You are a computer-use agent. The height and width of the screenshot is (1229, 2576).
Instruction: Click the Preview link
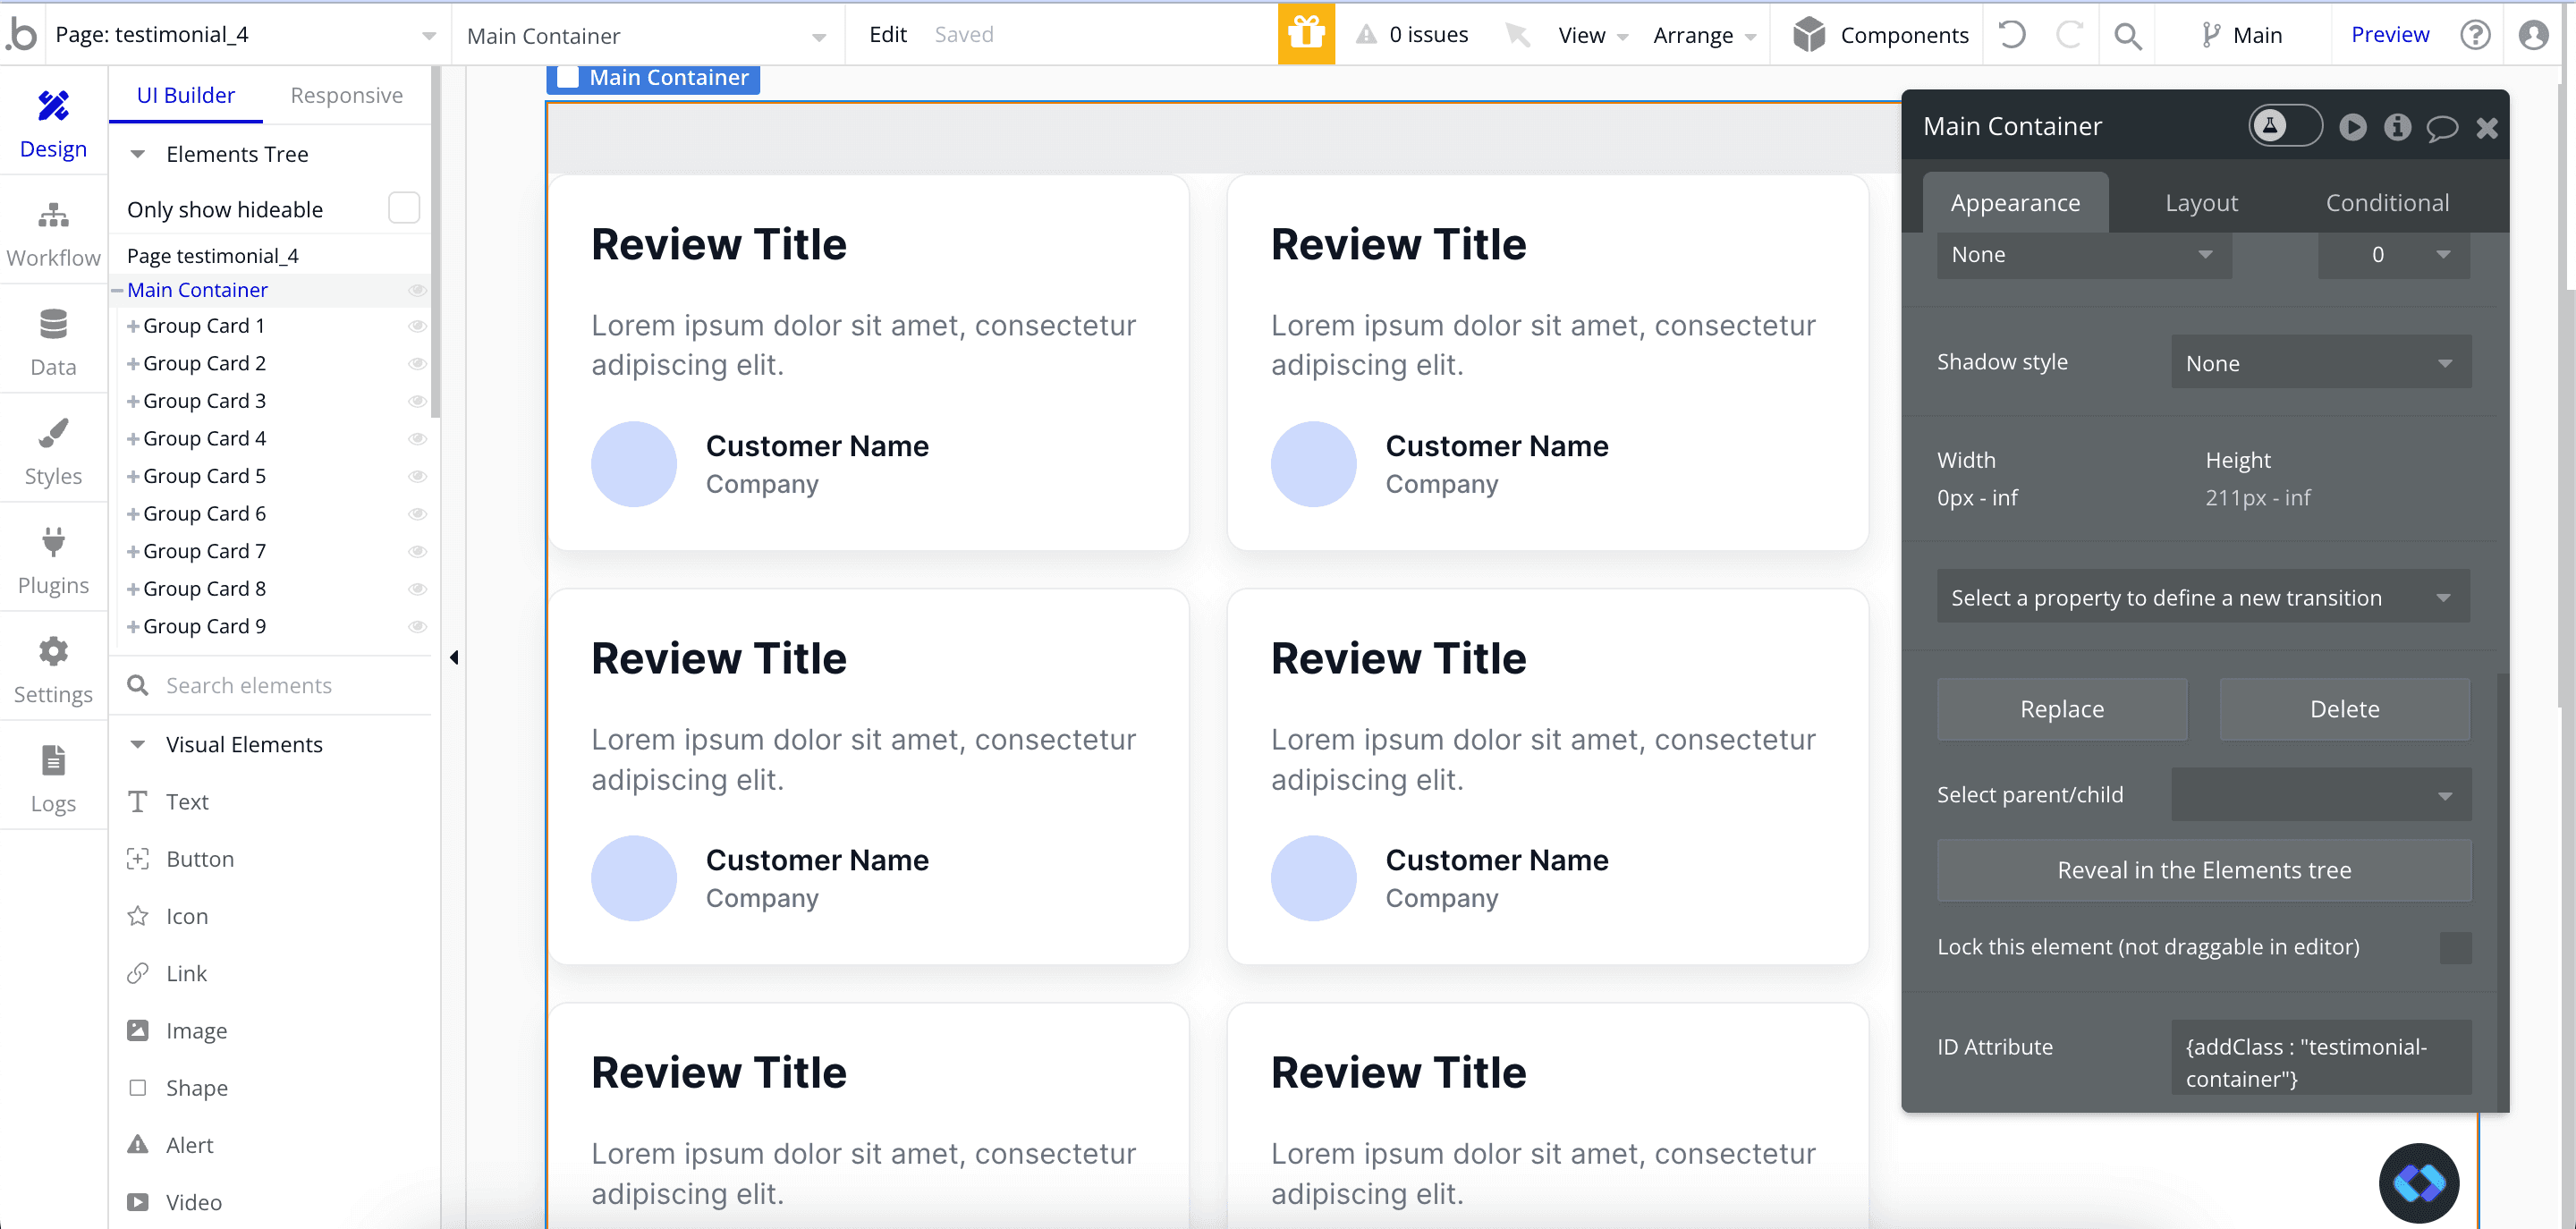tap(2389, 35)
